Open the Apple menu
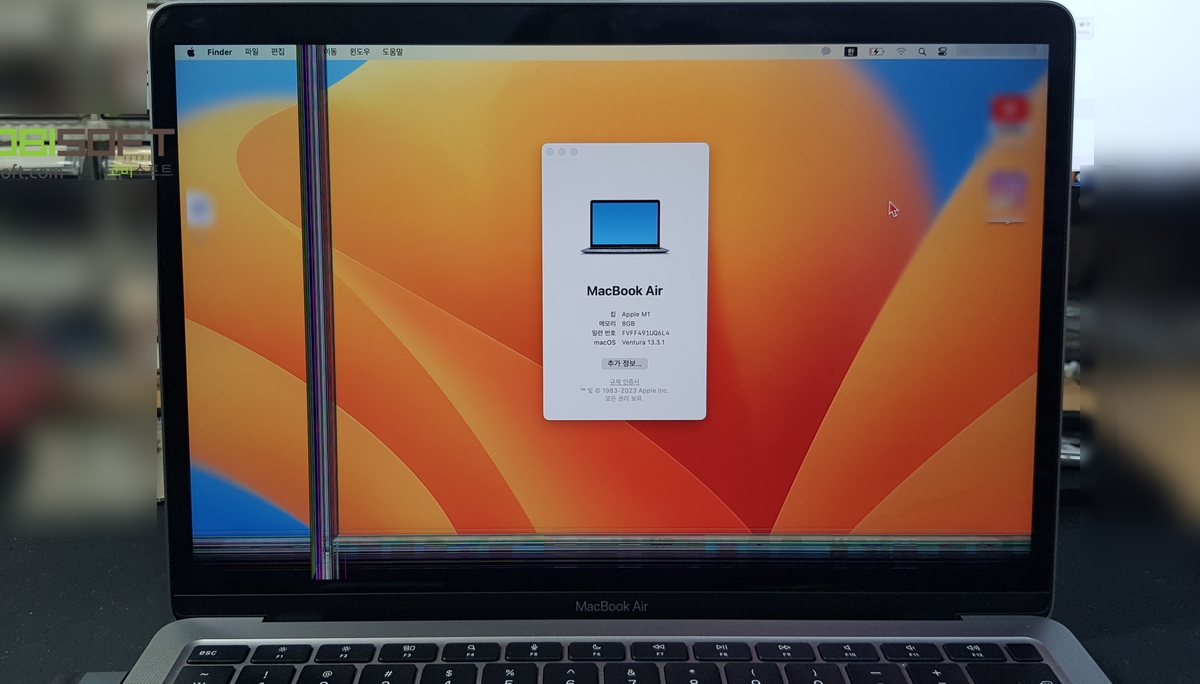The image size is (1200, 684). (x=190, y=52)
